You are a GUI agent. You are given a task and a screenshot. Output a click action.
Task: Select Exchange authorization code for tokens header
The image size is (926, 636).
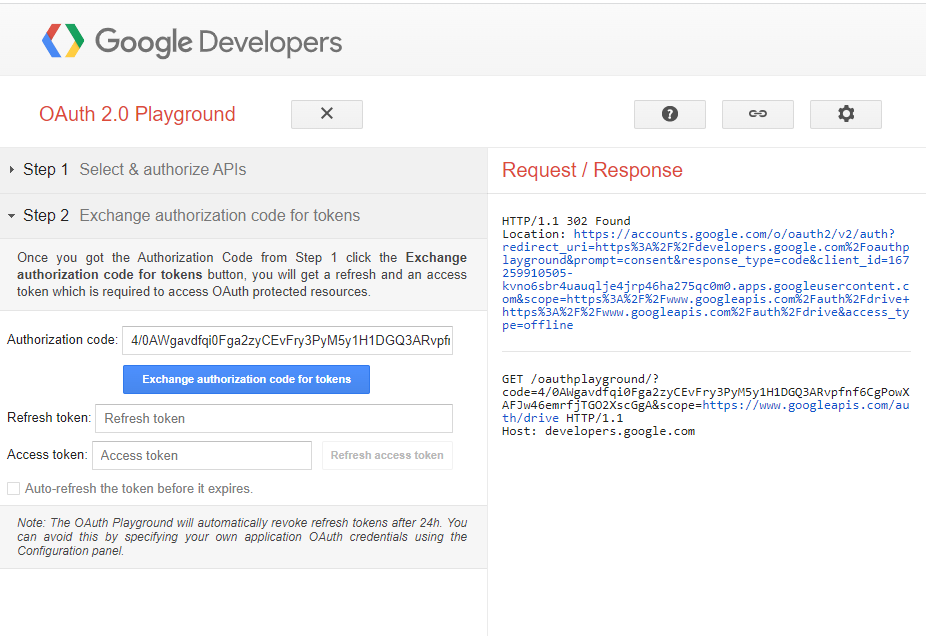(x=219, y=216)
